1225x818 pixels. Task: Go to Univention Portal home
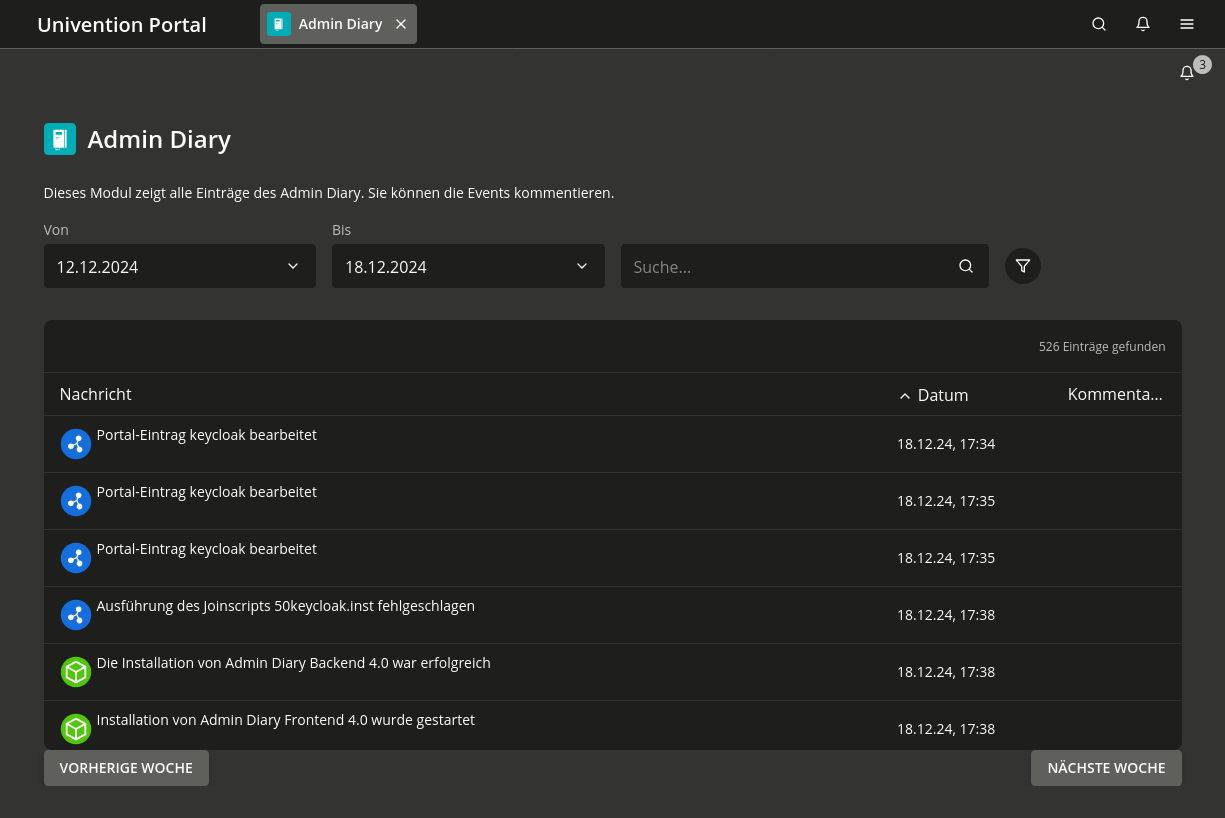click(x=122, y=25)
